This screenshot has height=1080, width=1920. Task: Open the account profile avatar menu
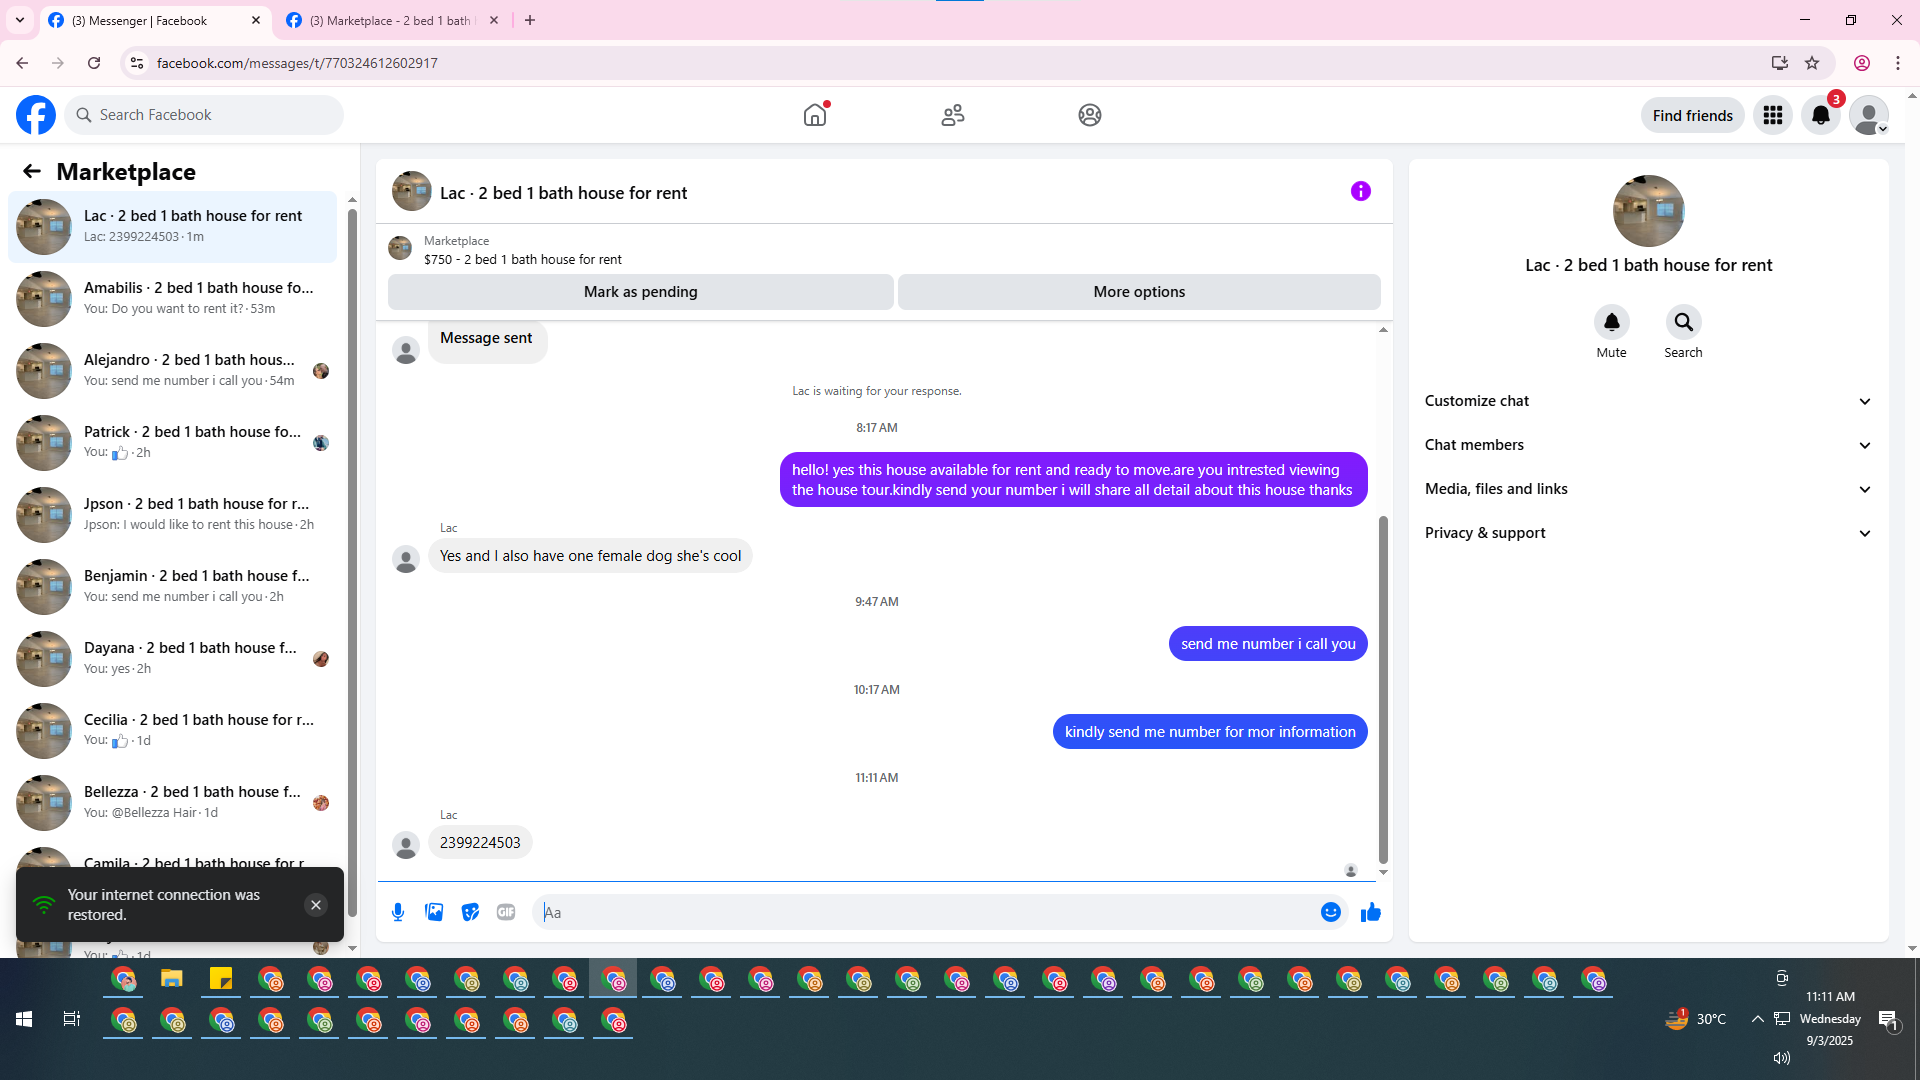[1869, 115]
